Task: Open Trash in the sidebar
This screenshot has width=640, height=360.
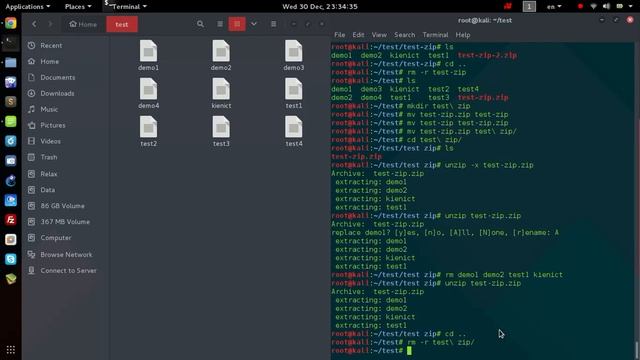Action: pyautogui.click(x=49, y=157)
